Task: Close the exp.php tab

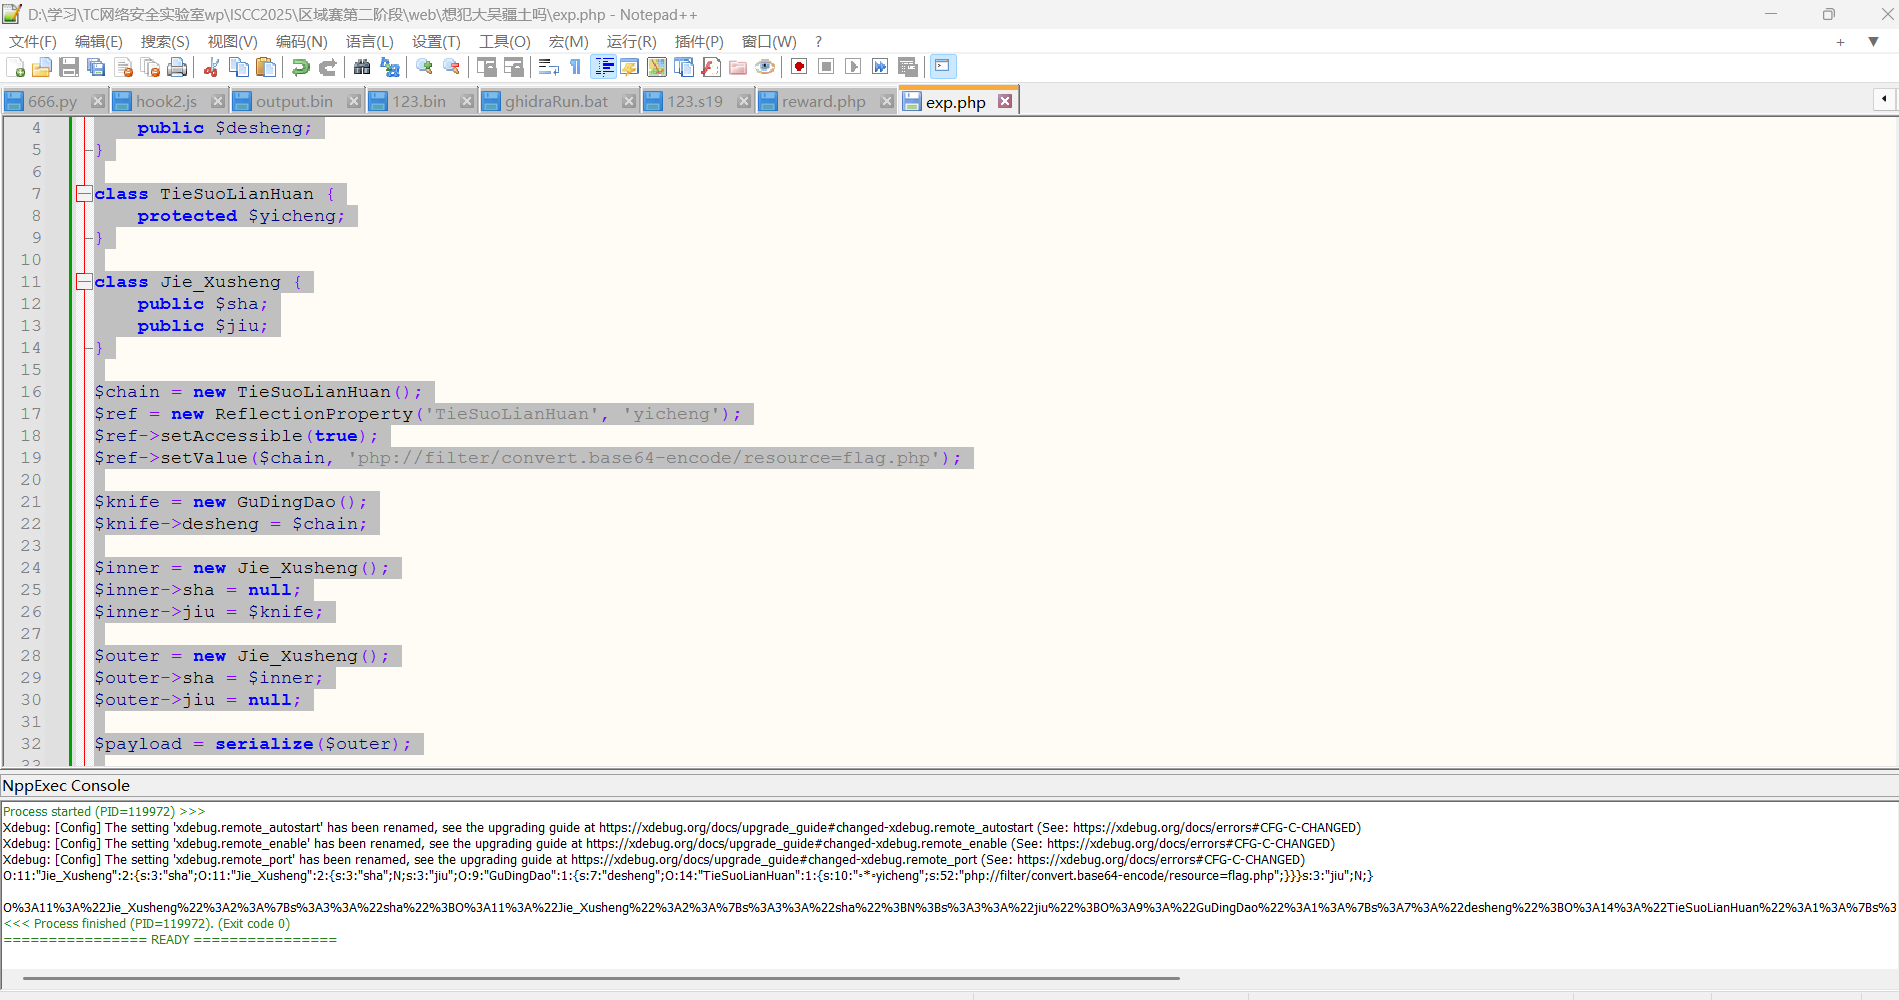Action: click(1005, 101)
